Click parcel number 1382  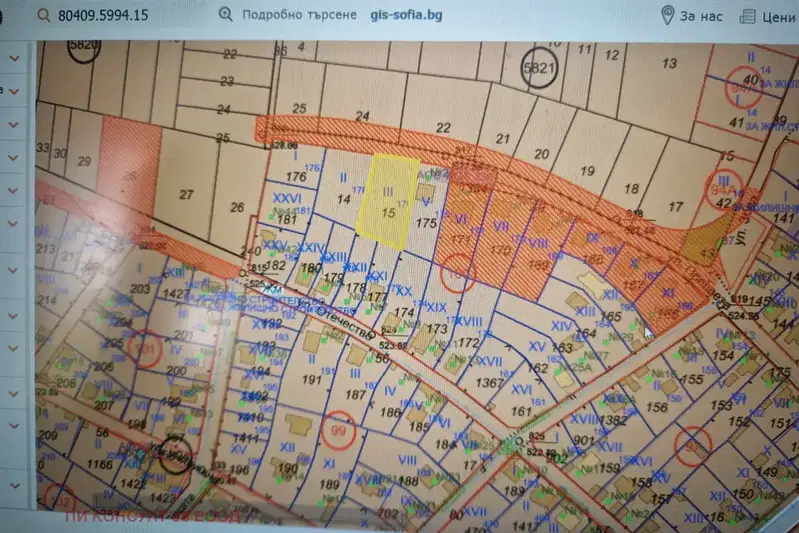pyautogui.click(x=613, y=420)
